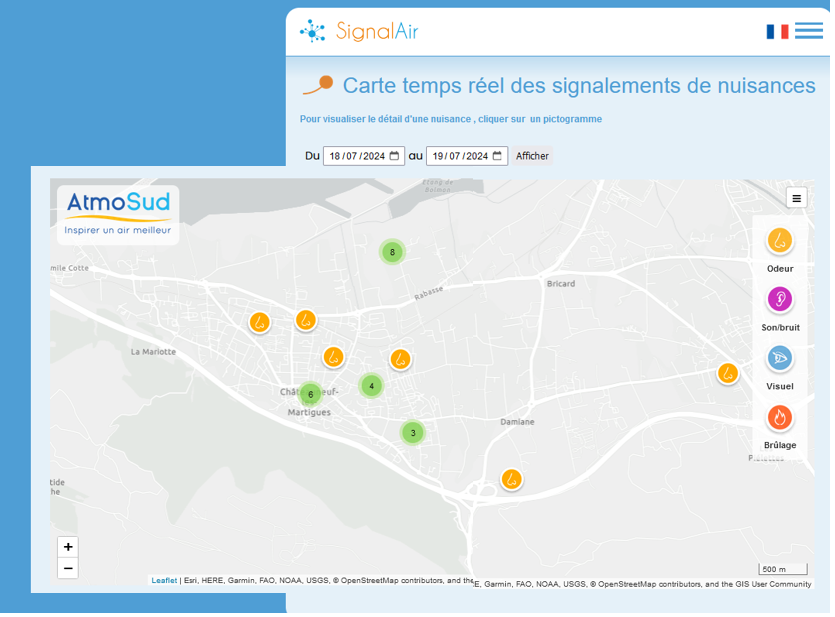
Task: Zoom out with the map minus button
Action: (x=68, y=568)
